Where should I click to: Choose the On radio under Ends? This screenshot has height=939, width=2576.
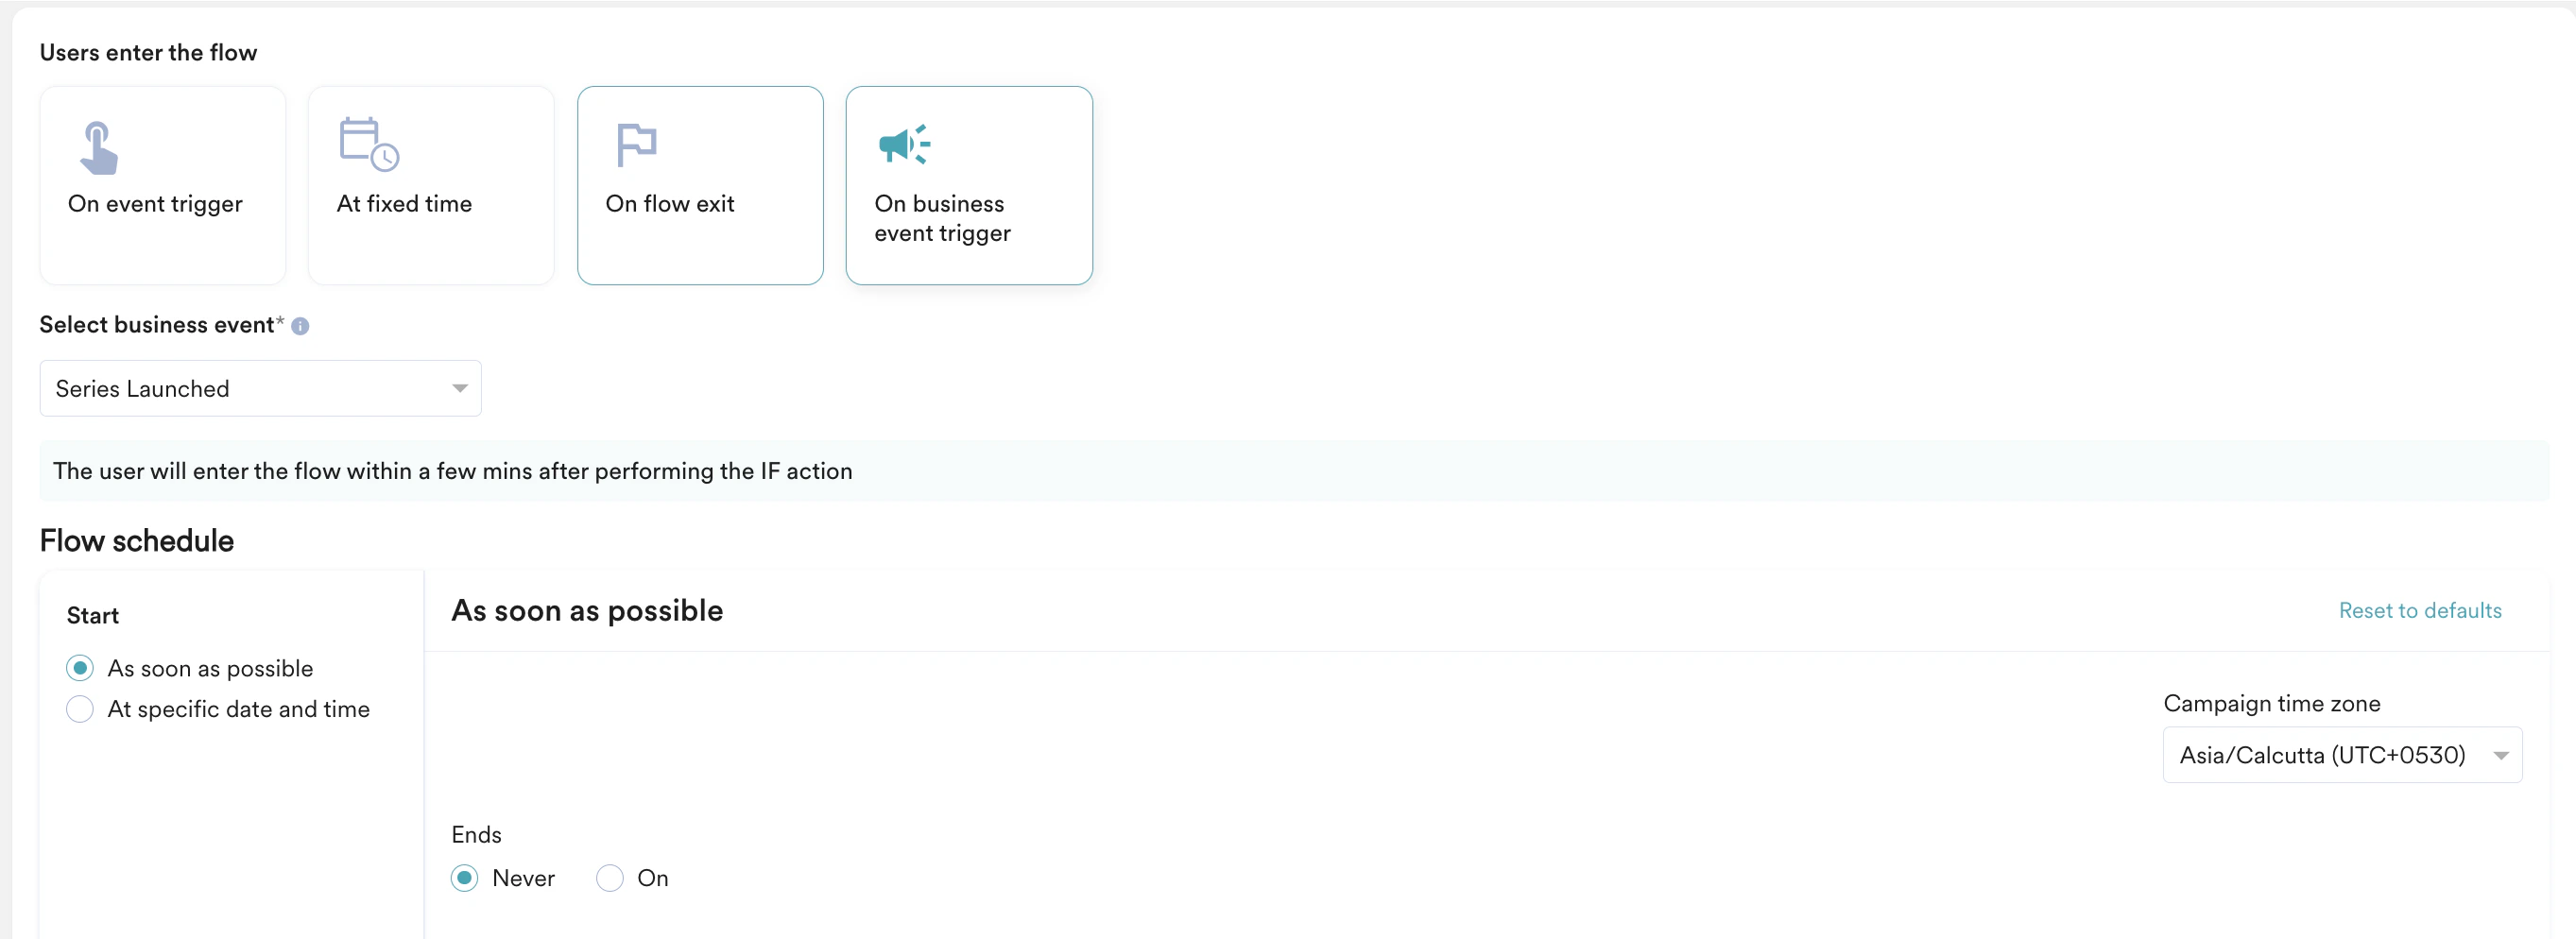coord(610,878)
